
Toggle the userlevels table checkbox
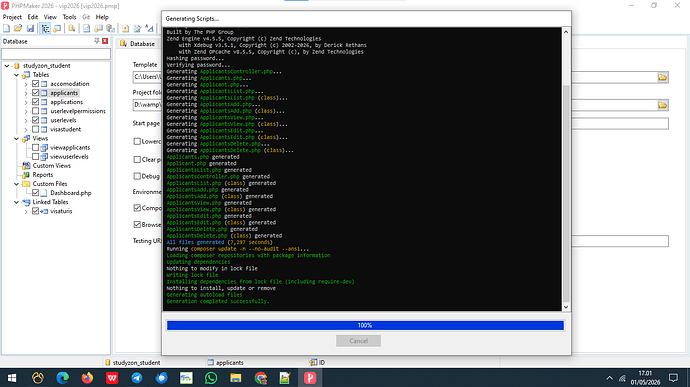pos(36,120)
